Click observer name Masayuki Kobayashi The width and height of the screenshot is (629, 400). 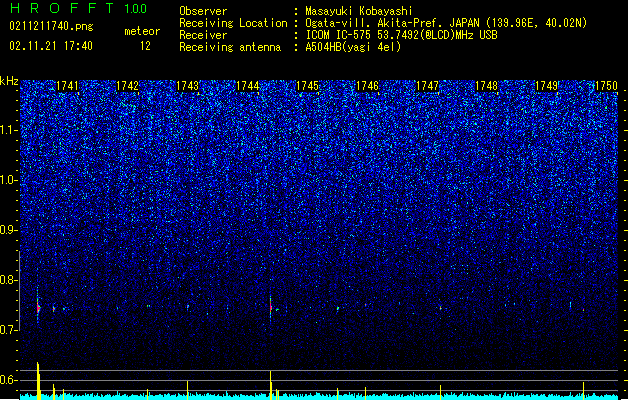coord(359,11)
